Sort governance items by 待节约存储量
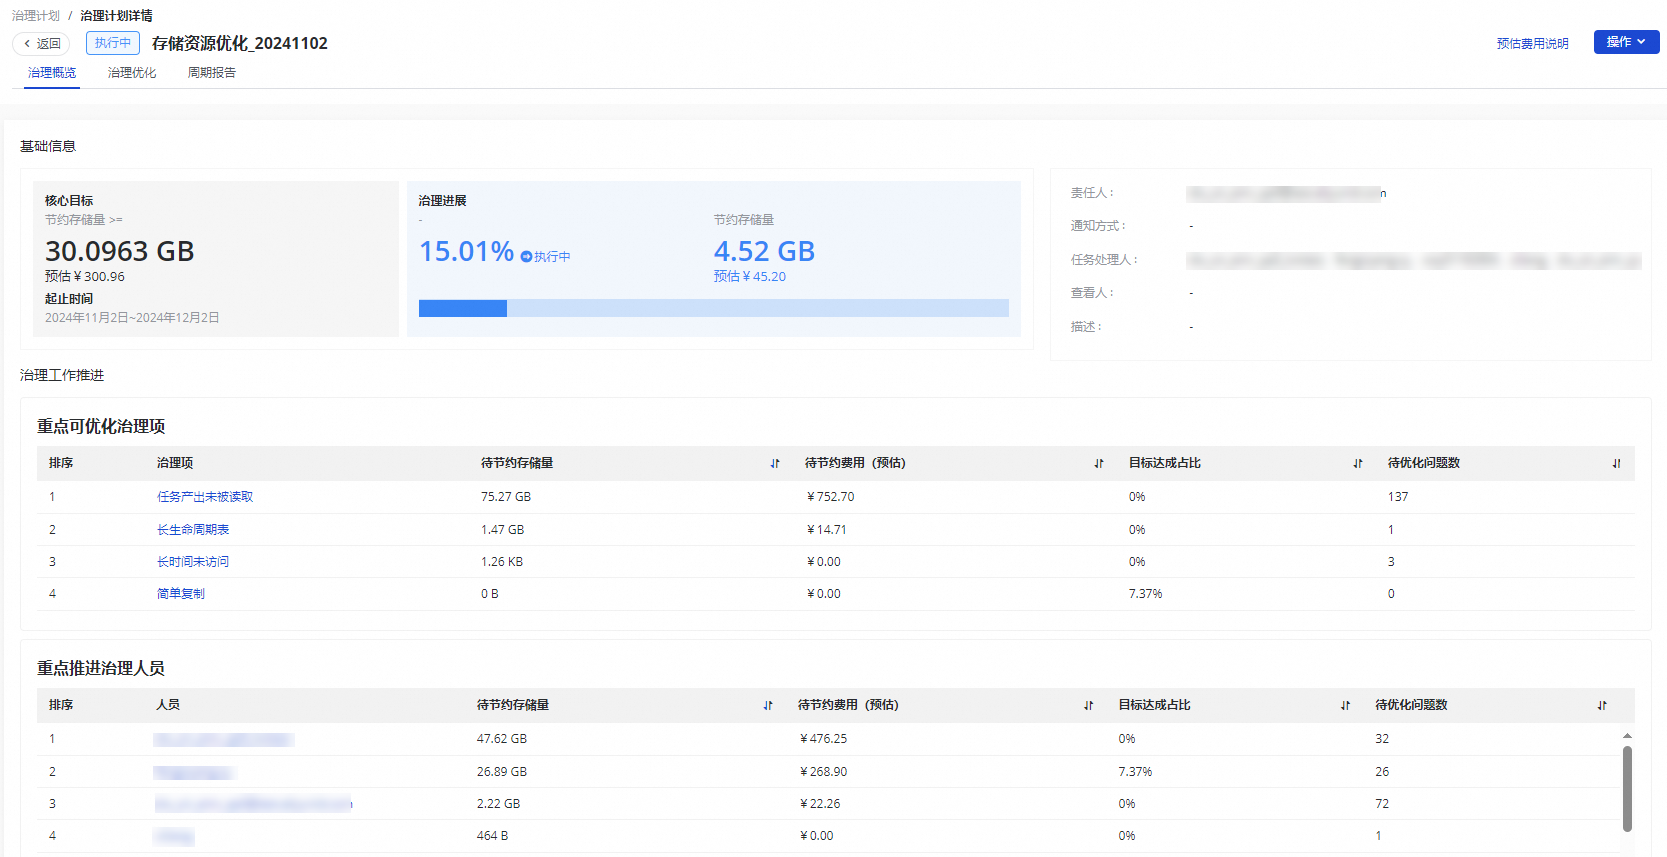 (x=775, y=464)
